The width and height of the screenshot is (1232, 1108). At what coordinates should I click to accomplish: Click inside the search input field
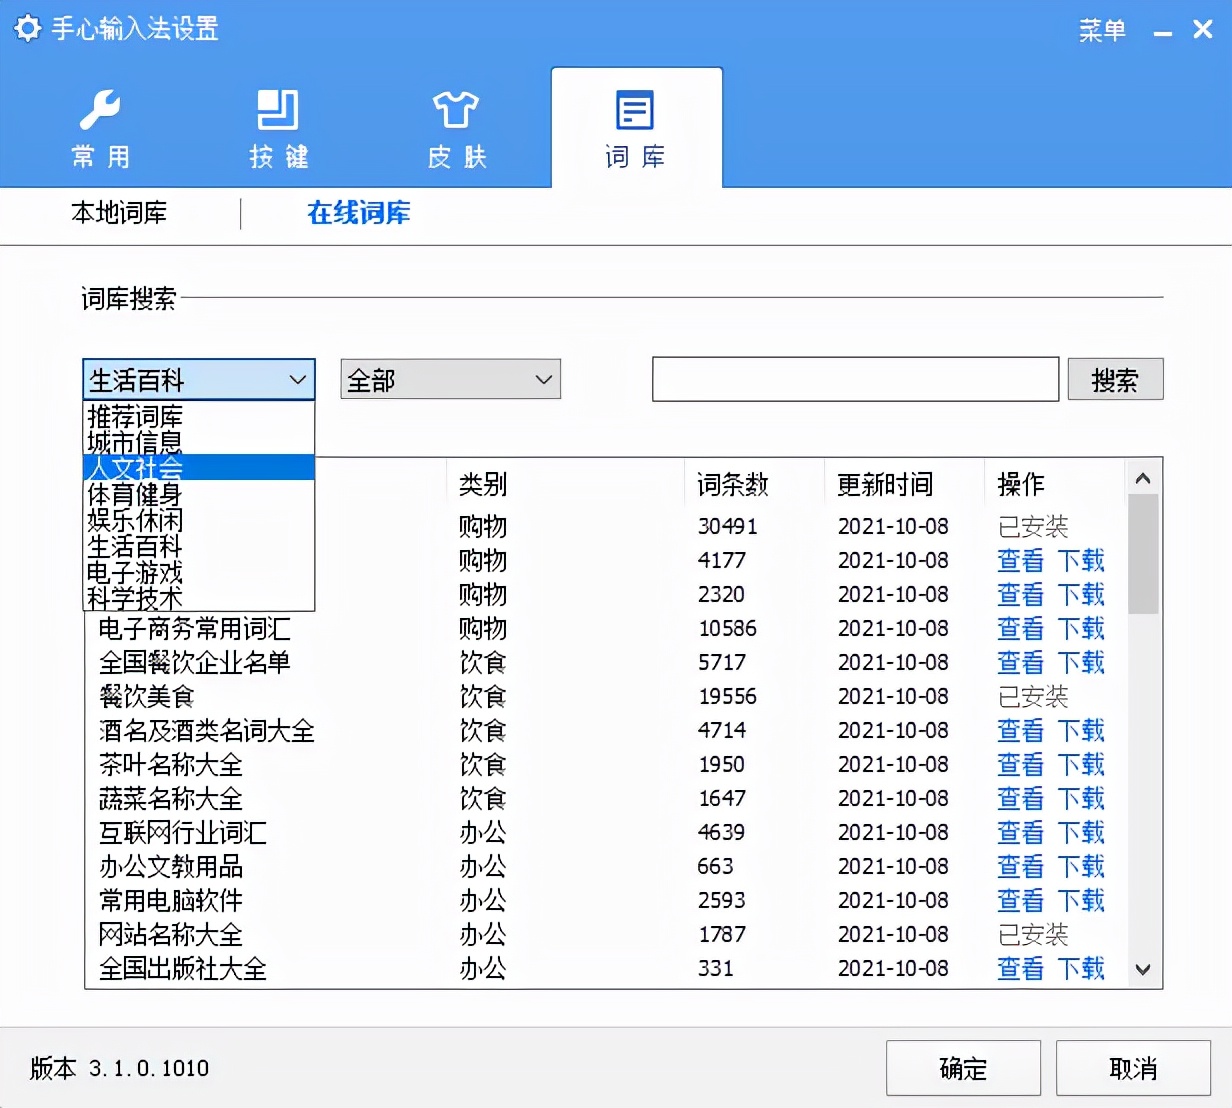[x=855, y=379]
